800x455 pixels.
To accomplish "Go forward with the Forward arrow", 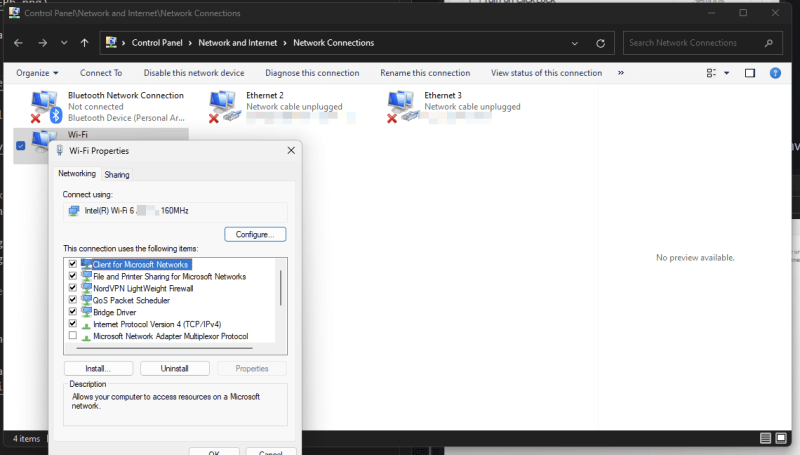I will pyautogui.click(x=42, y=43).
